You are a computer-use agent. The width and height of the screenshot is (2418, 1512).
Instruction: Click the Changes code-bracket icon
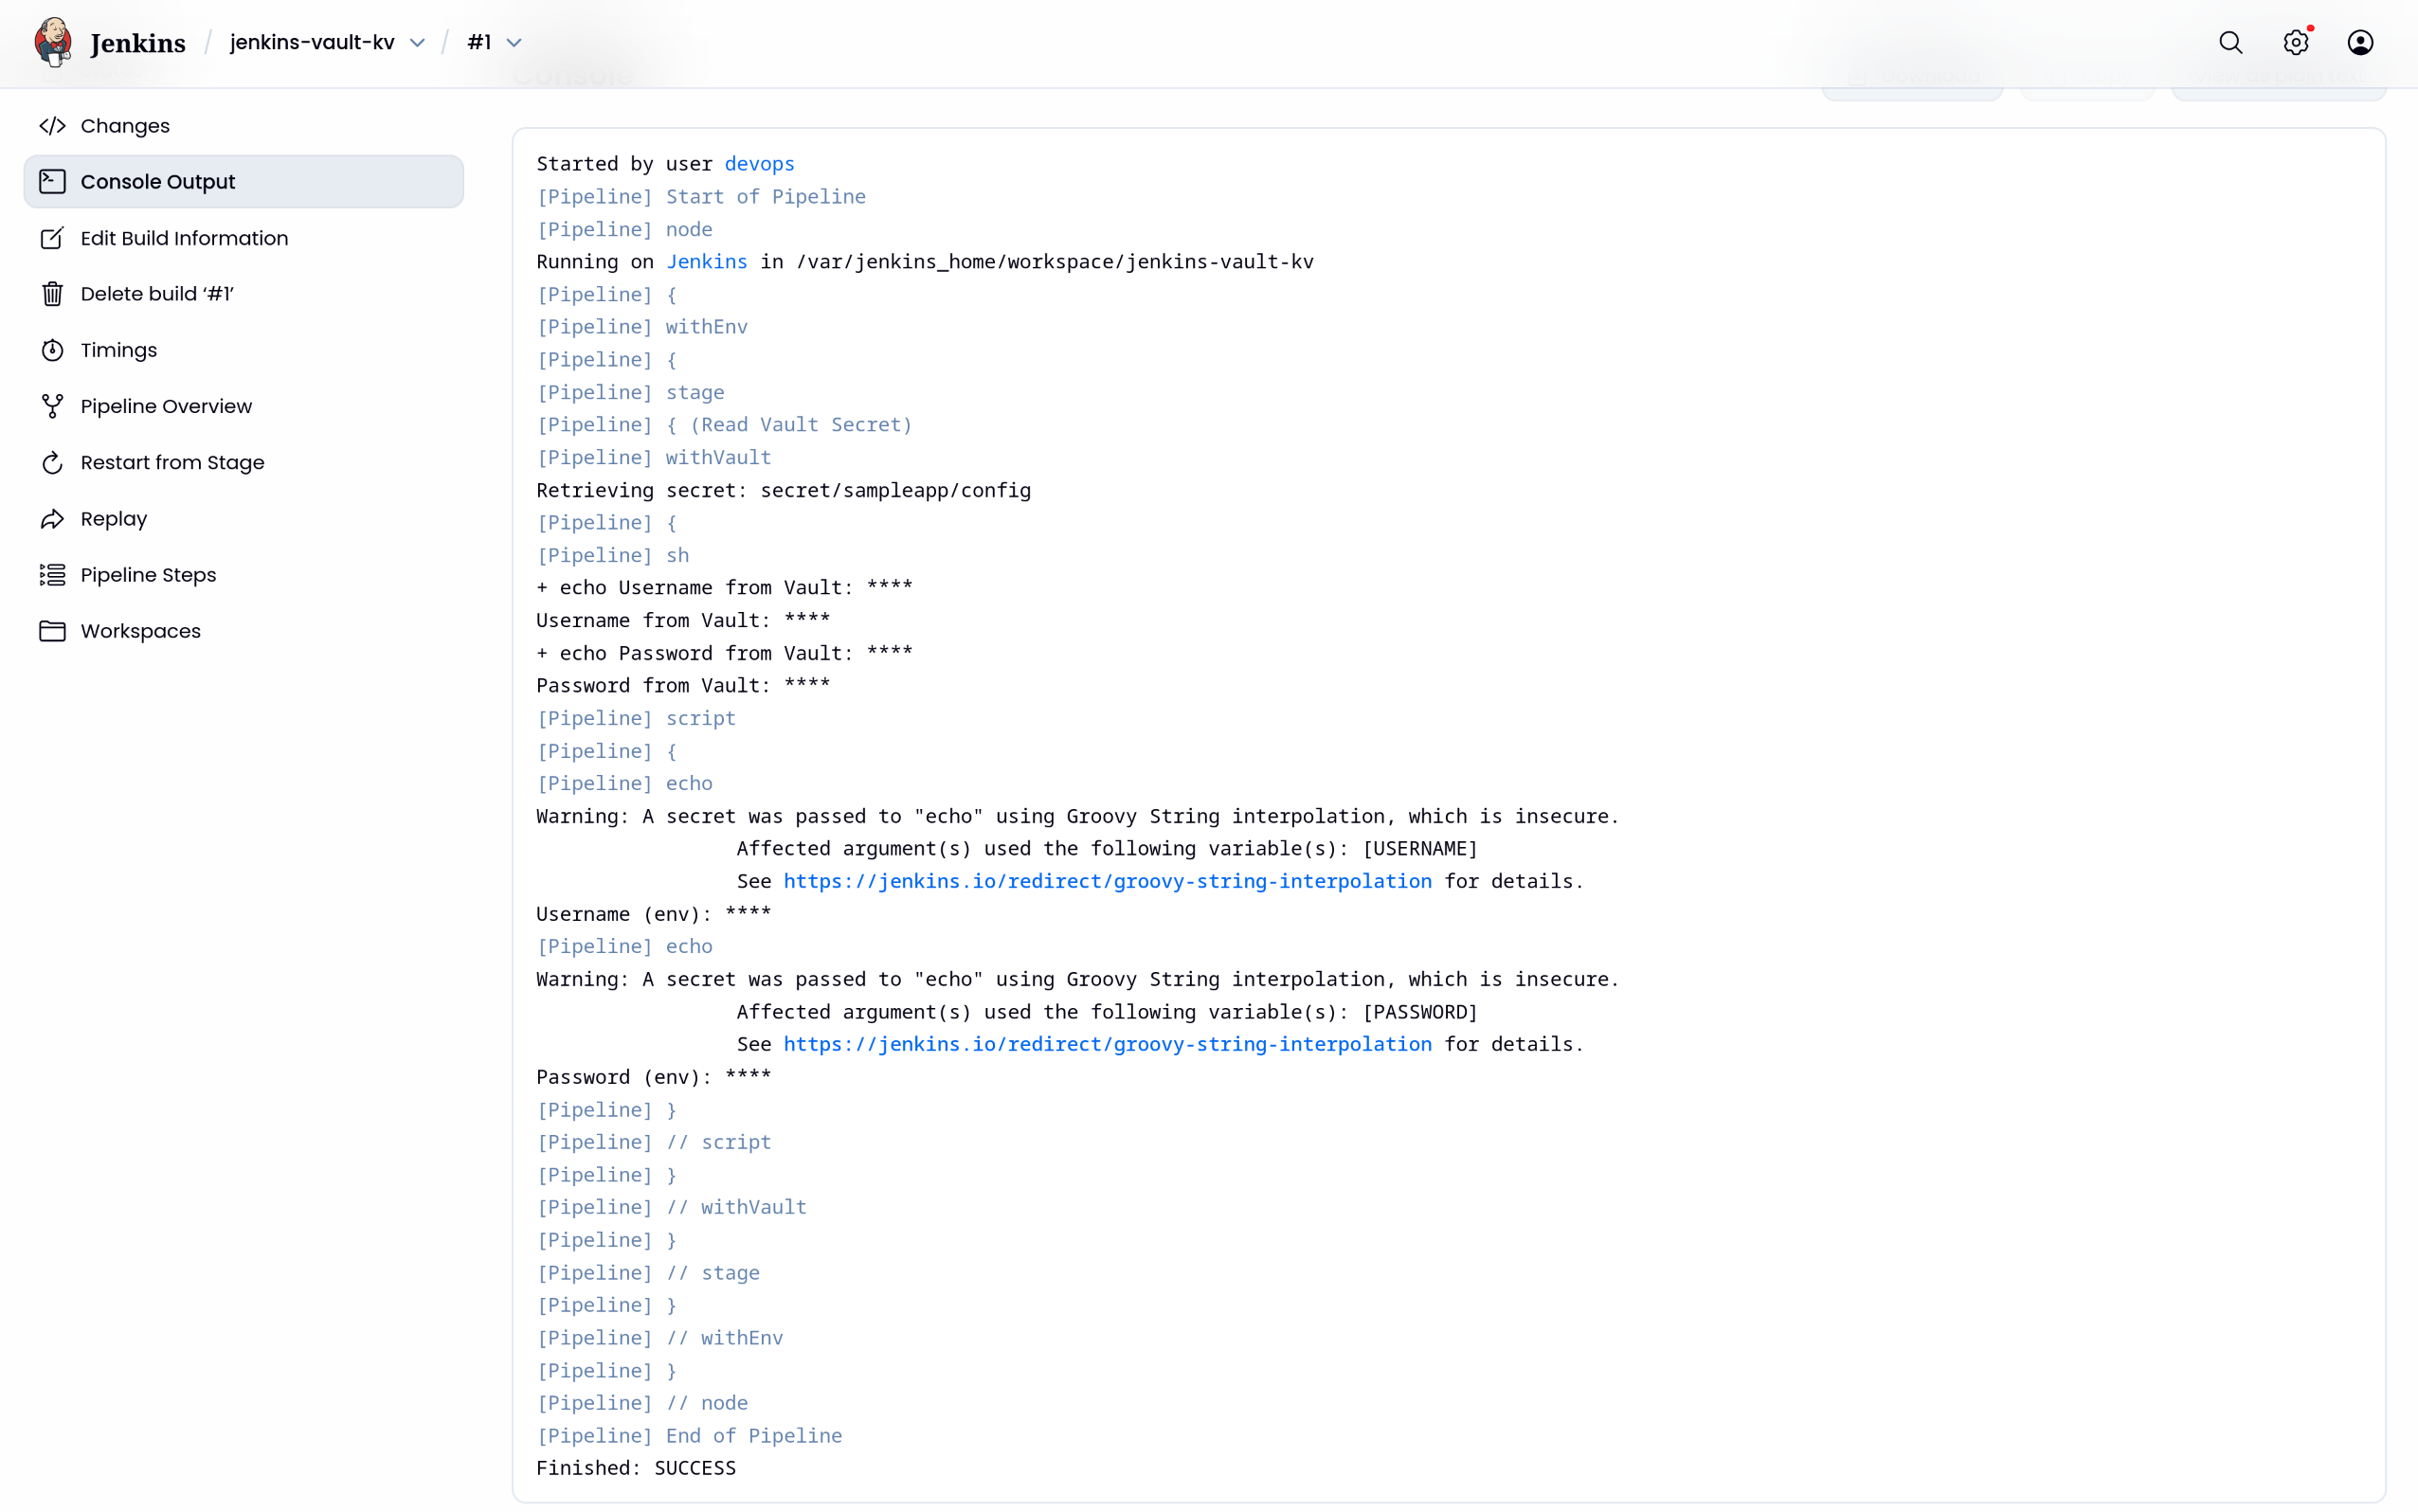tap(52, 126)
